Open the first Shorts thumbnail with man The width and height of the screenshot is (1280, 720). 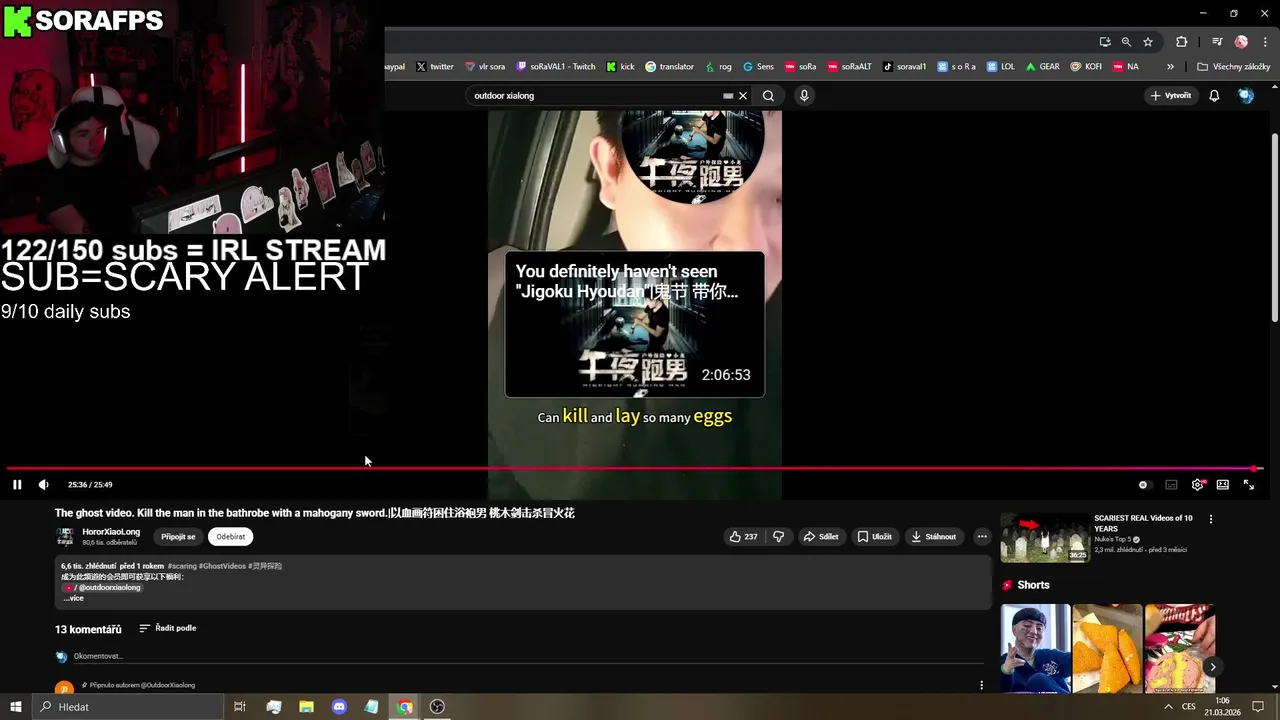(x=1035, y=649)
